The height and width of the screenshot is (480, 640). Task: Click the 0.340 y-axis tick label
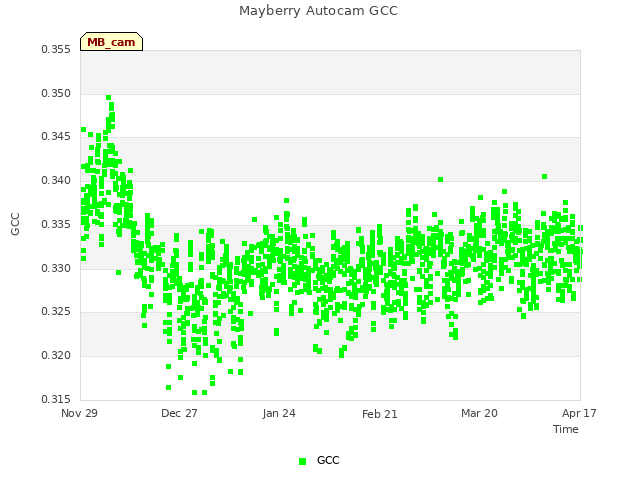click(56, 180)
